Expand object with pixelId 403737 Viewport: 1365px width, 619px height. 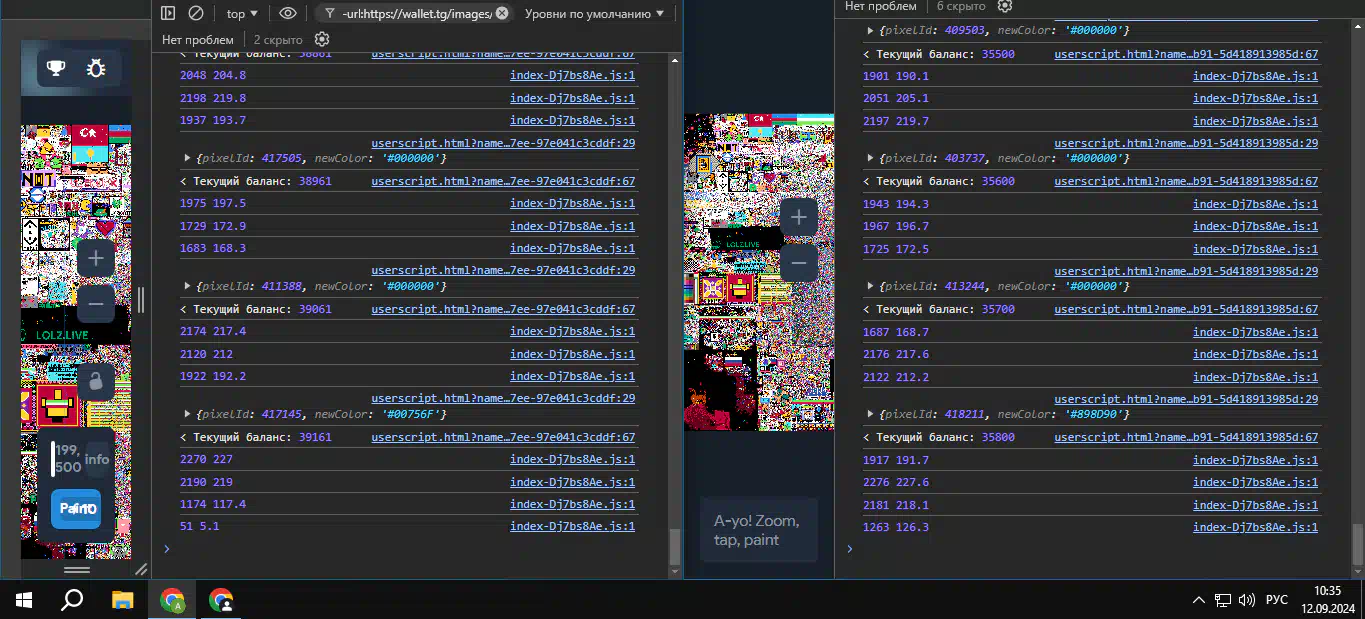coord(870,158)
